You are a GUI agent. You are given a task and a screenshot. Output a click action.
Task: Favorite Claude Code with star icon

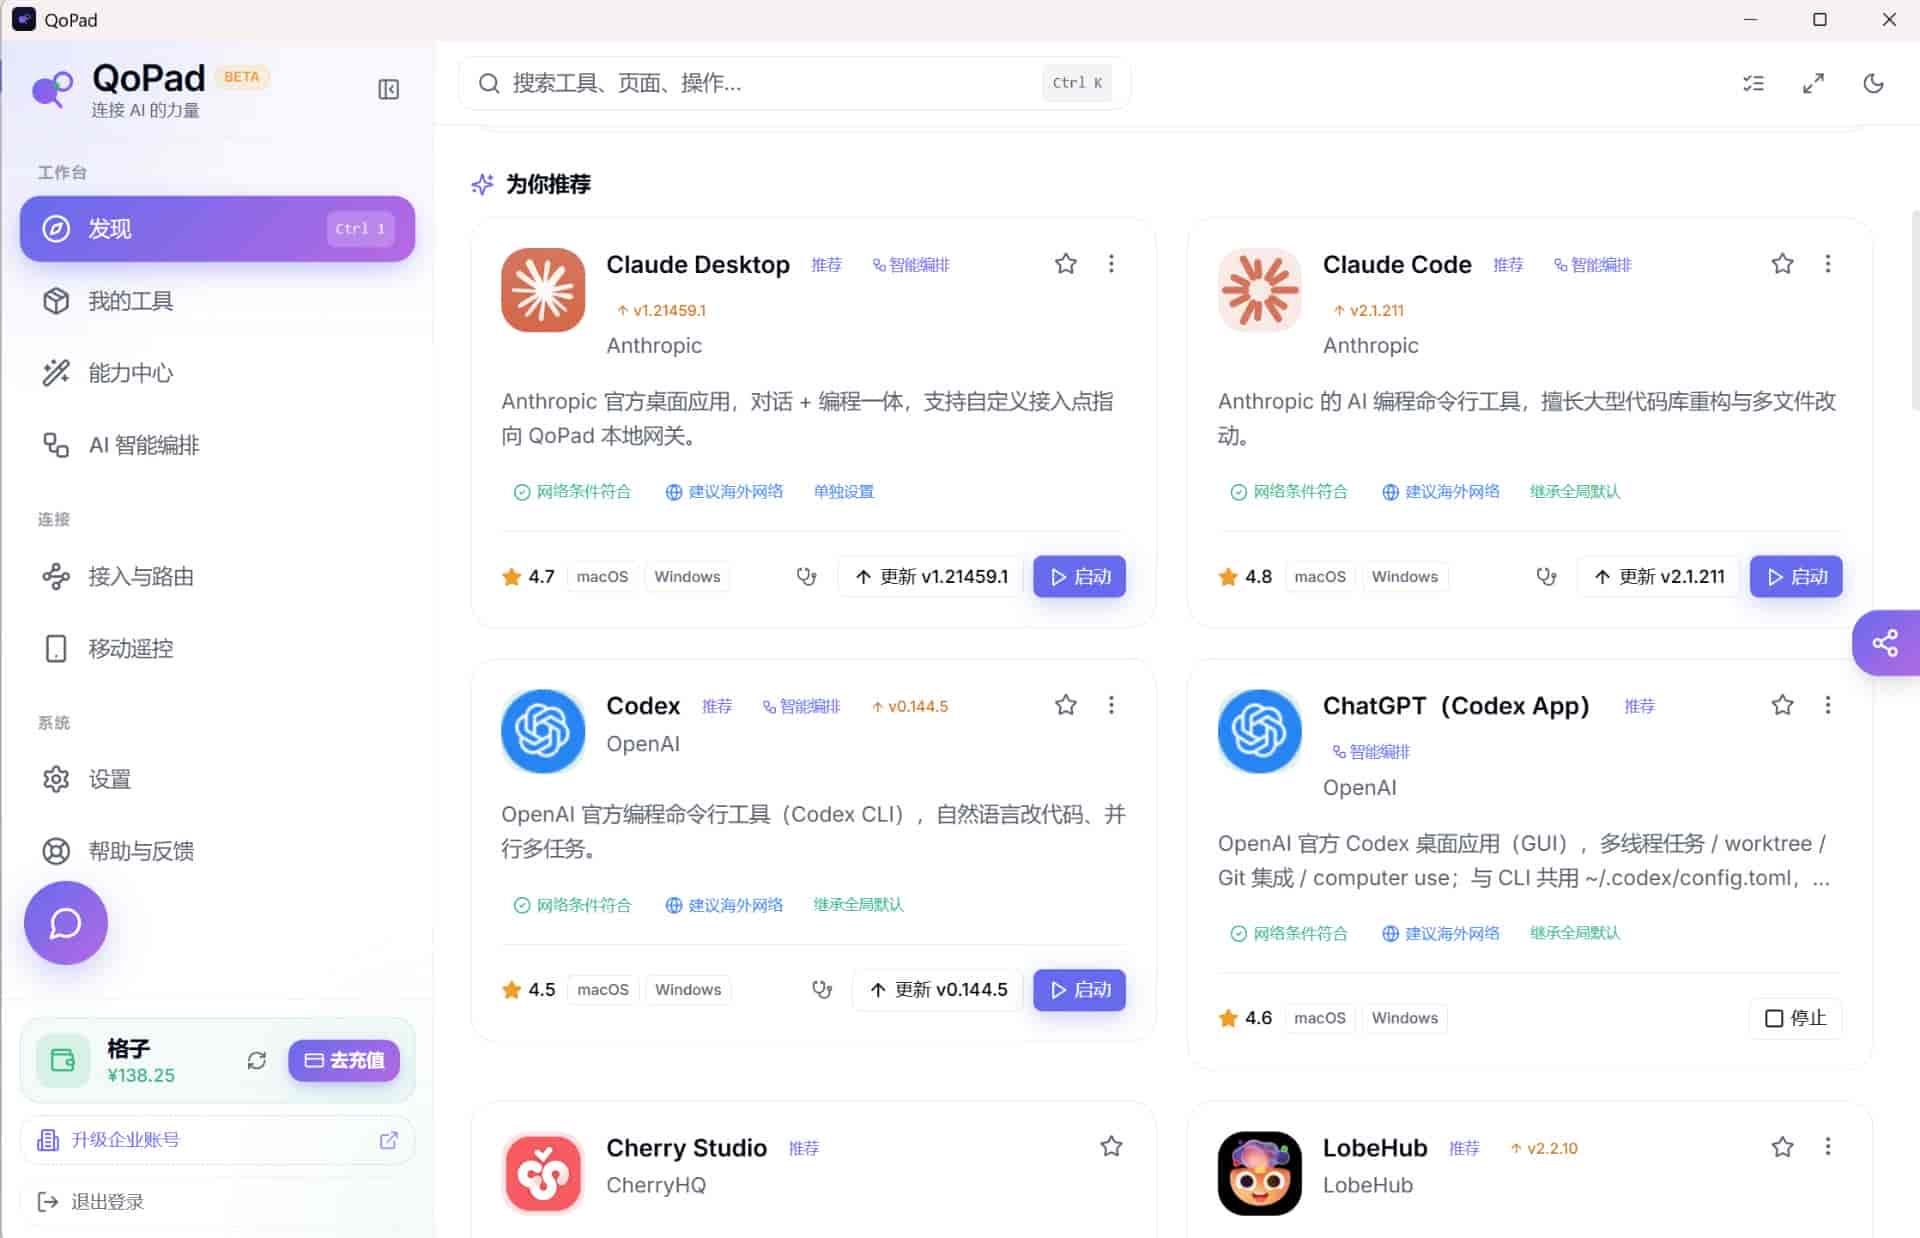click(1782, 264)
